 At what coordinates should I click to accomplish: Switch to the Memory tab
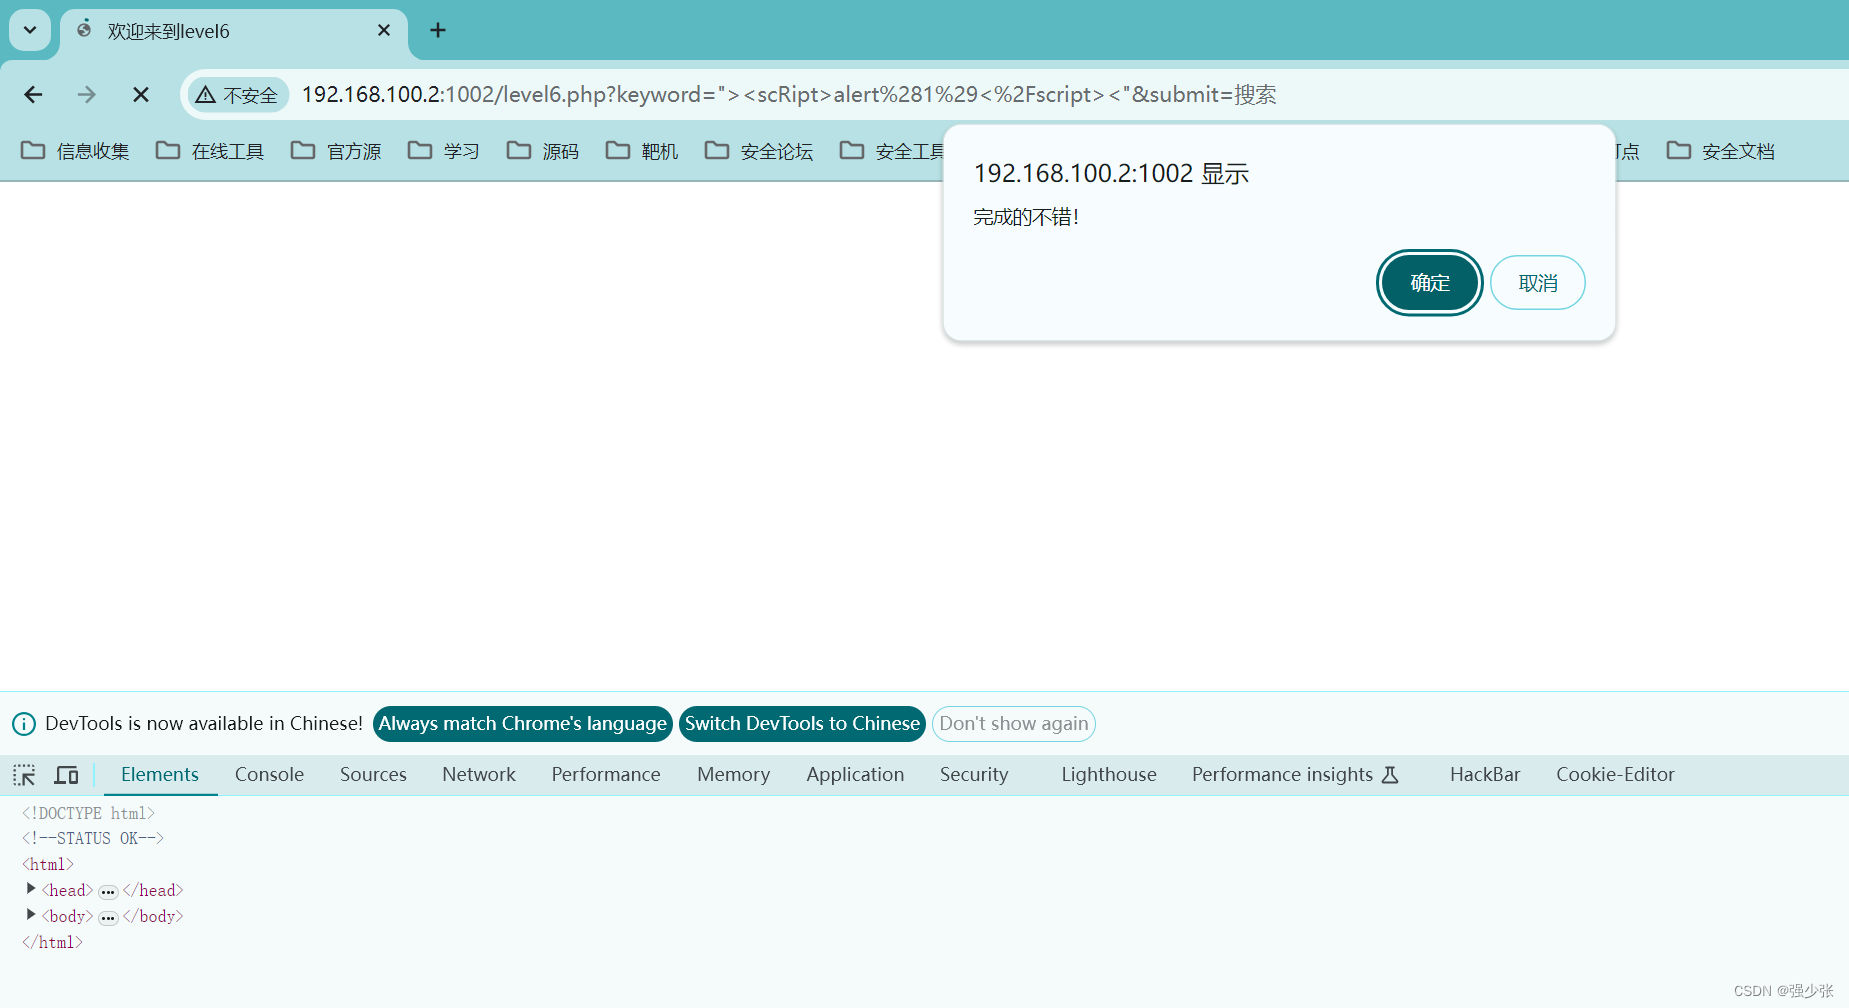tap(733, 775)
